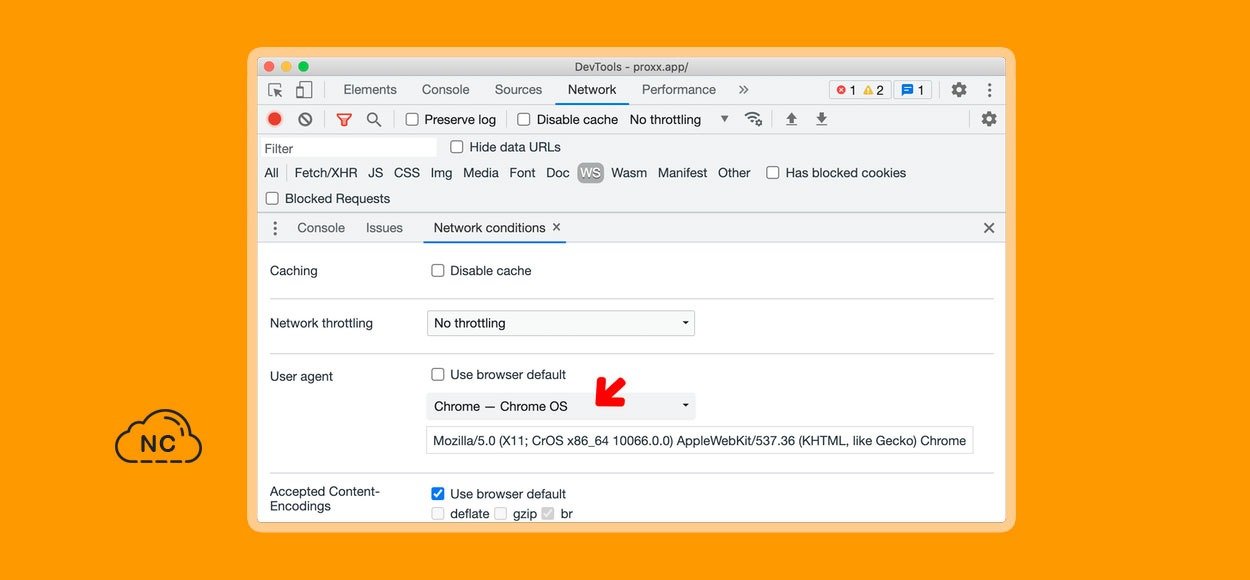Uncheck Accepted Content-Encodings Use browser default
This screenshot has width=1250, height=580.
438,494
